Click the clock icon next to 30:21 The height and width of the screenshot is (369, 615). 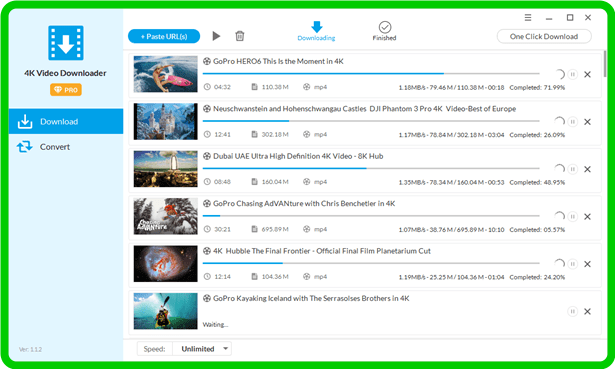pyautogui.click(x=207, y=229)
